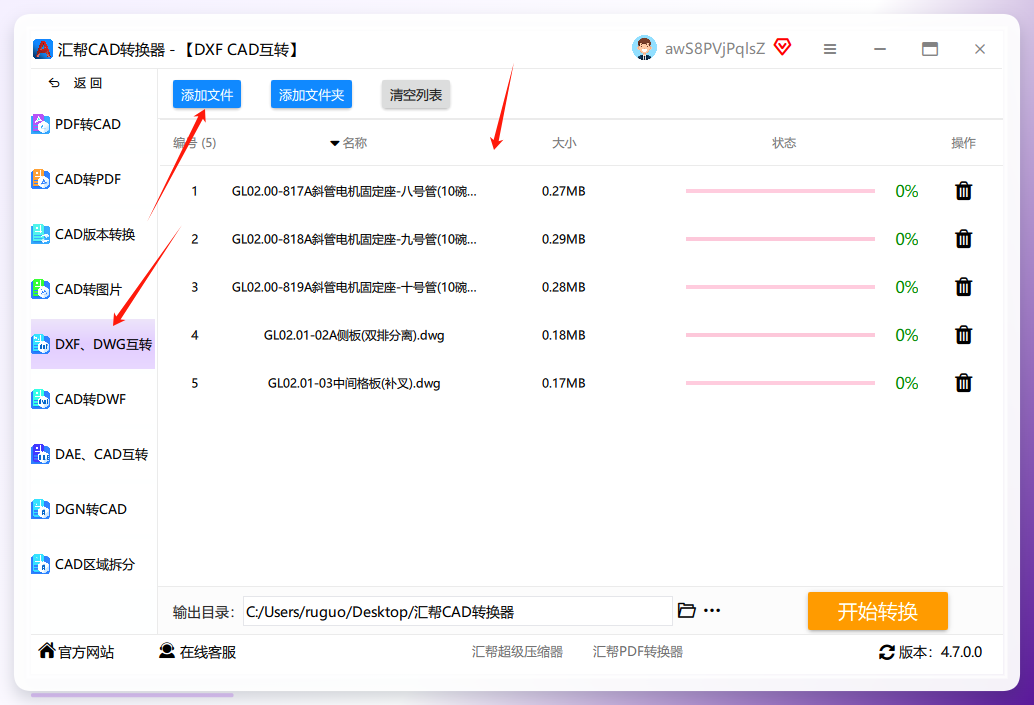Open DAE、CAD互转 mode
This screenshot has height=705, width=1034.
[90, 454]
